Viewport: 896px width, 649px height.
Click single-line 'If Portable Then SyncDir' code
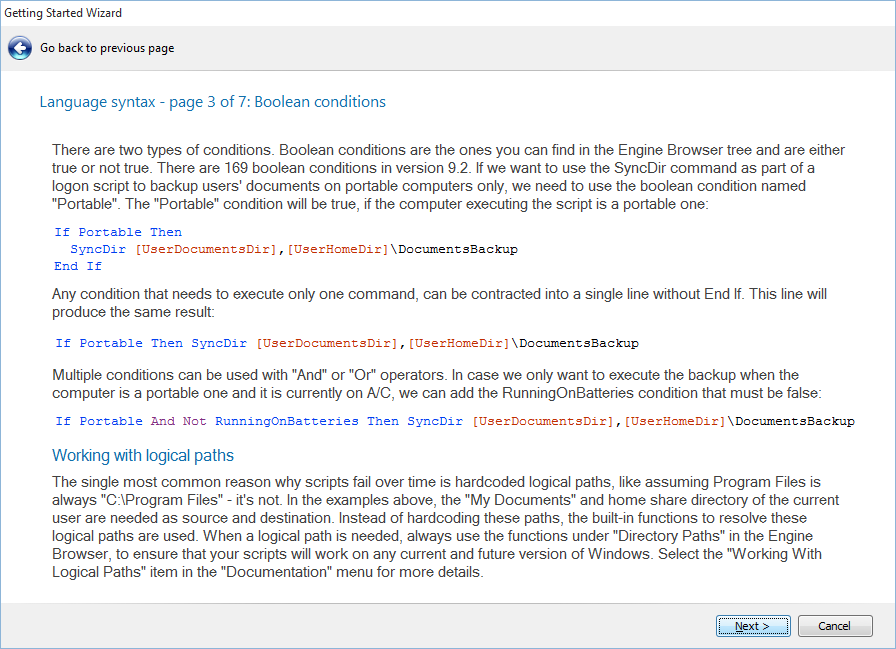pyautogui.click(x=347, y=343)
